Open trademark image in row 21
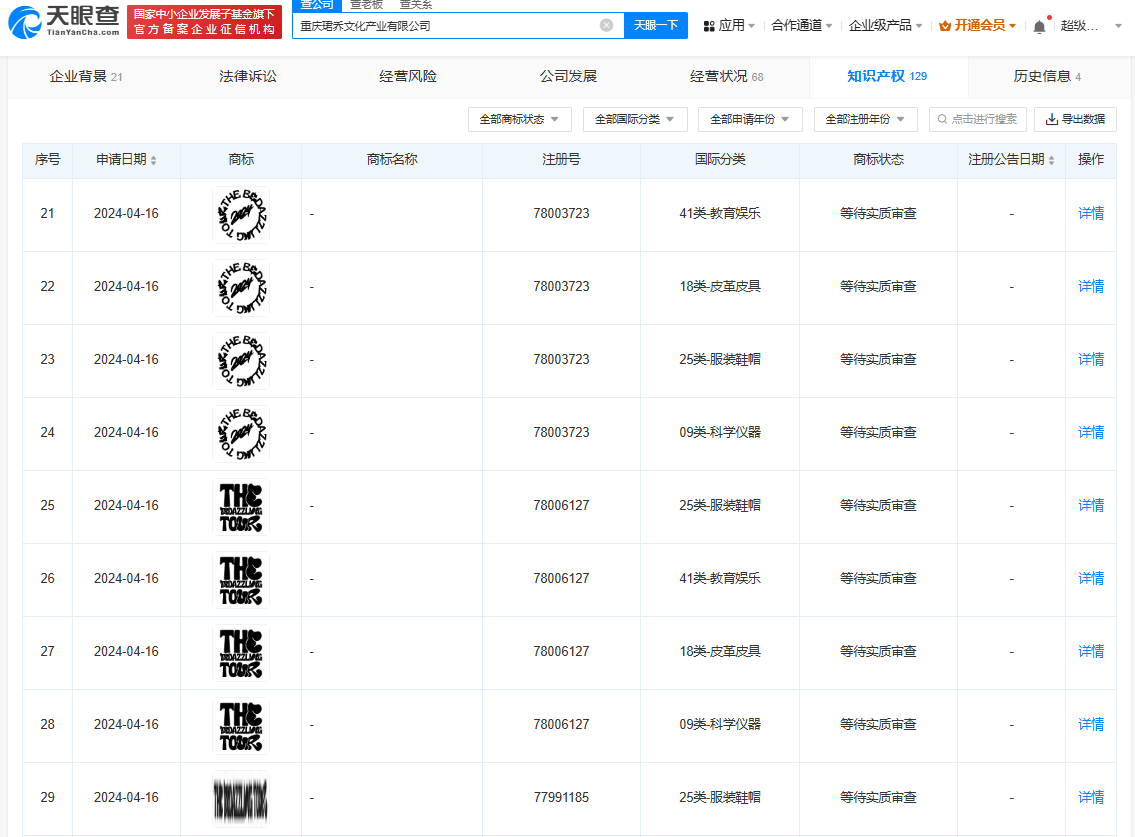Screen dimensions: 1135x837 [241, 214]
